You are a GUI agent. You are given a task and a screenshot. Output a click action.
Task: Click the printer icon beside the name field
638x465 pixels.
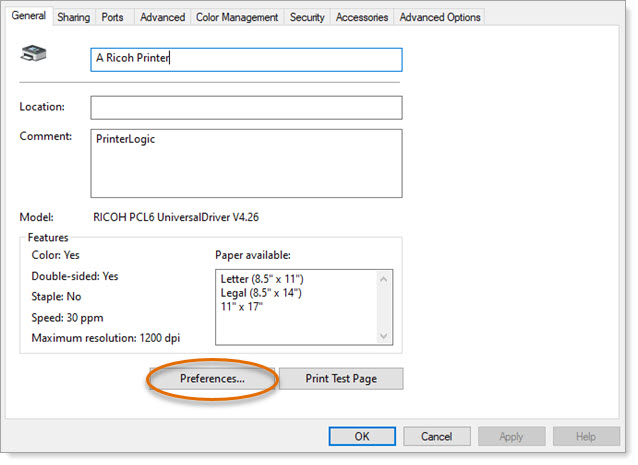(34, 58)
